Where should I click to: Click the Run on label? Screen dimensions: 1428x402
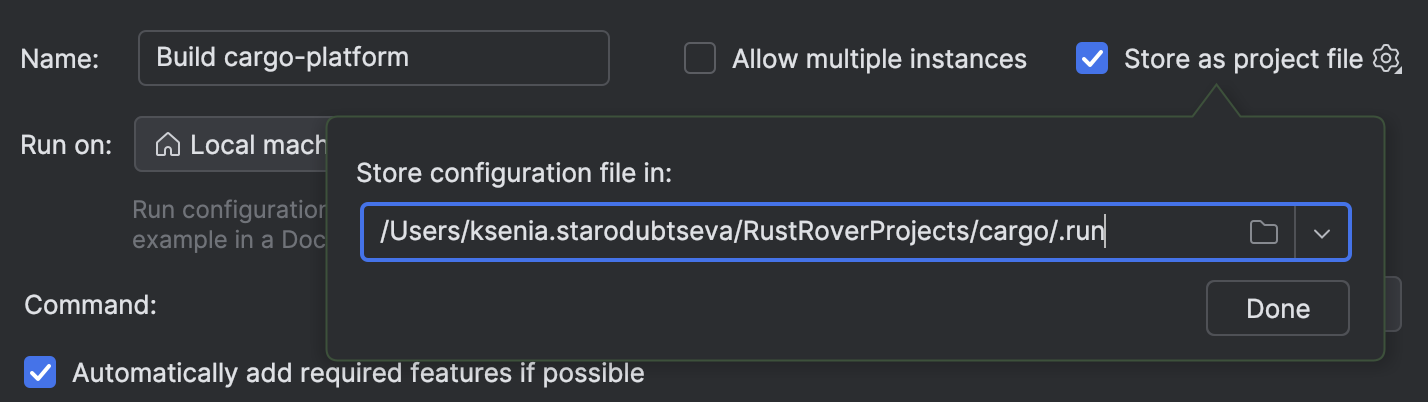[66, 145]
